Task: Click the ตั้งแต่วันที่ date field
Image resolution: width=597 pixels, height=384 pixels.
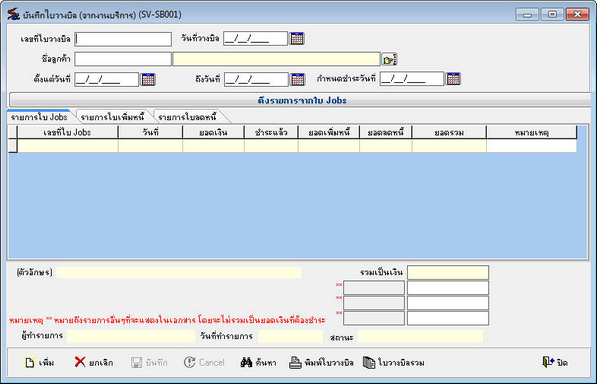Action: tap(107, 80)
